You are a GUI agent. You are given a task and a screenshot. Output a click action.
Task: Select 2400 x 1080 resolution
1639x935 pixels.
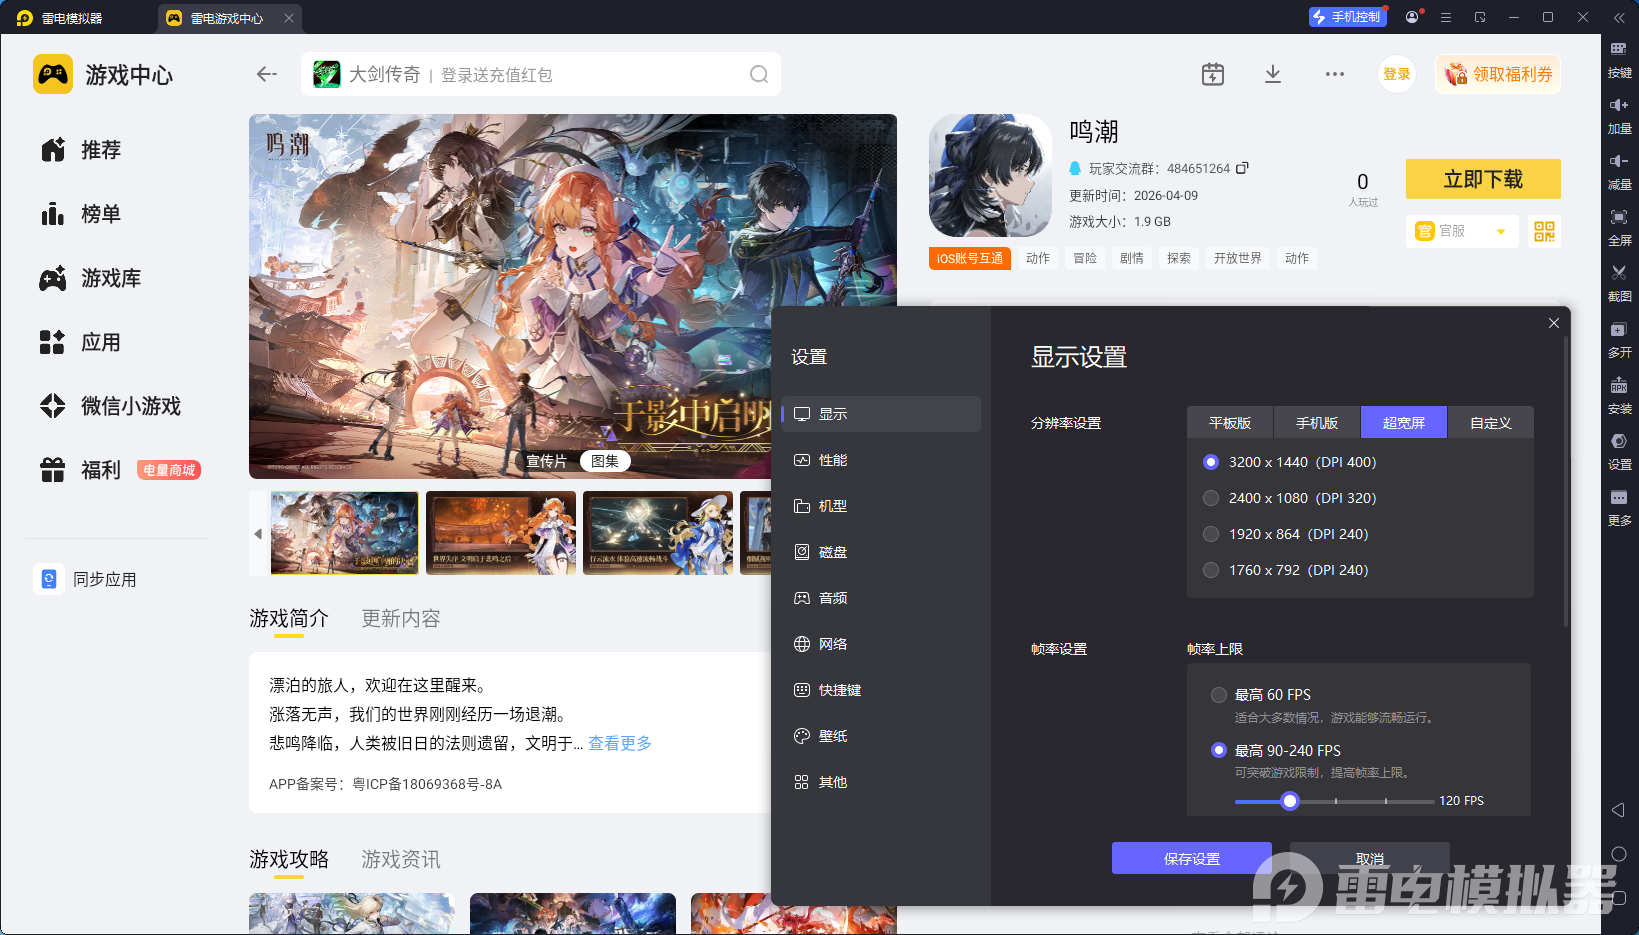click(x=1211, y=498)
